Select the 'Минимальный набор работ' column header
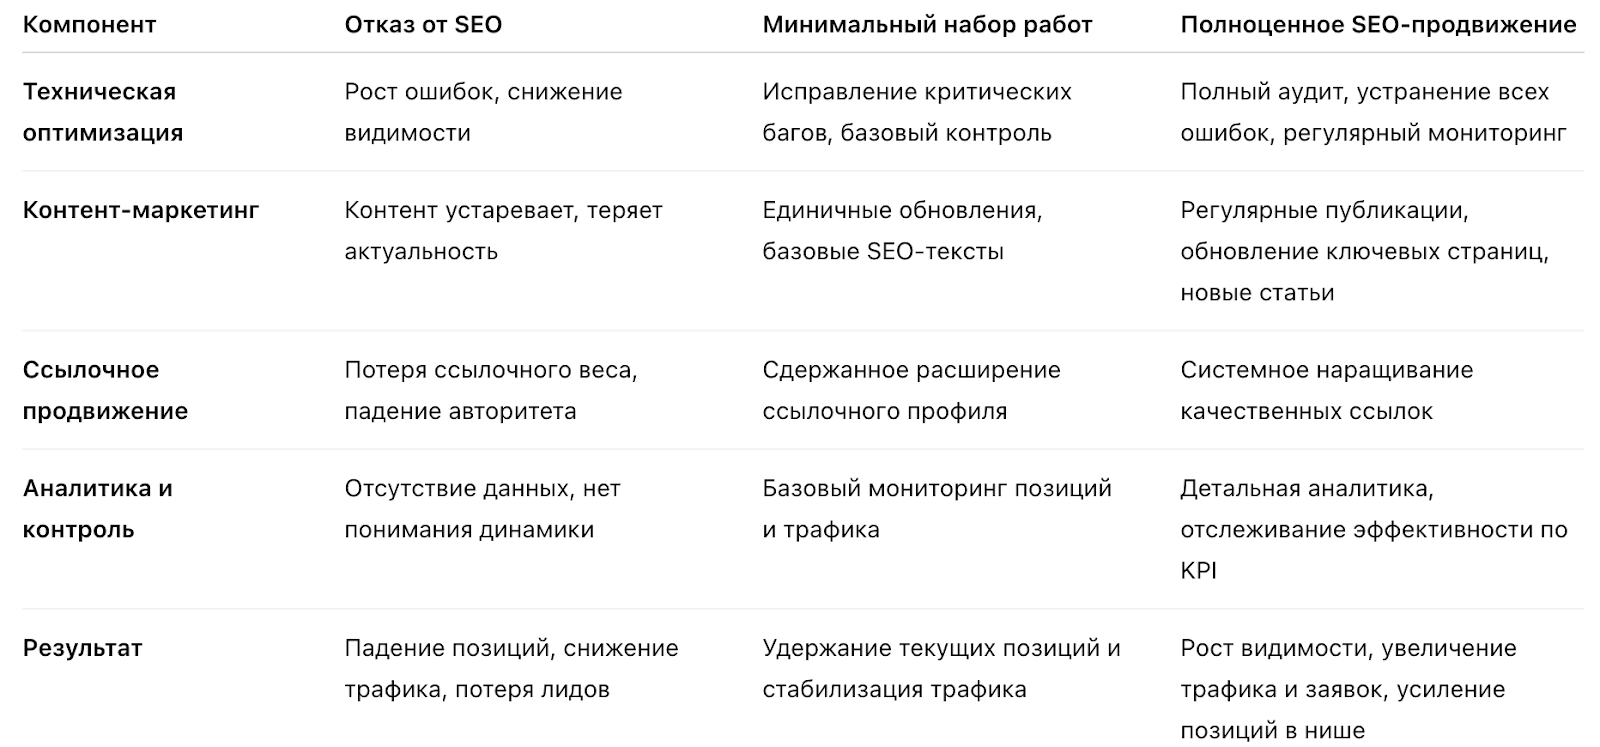Screen dimensions: 1600x747 coord(927,25)
